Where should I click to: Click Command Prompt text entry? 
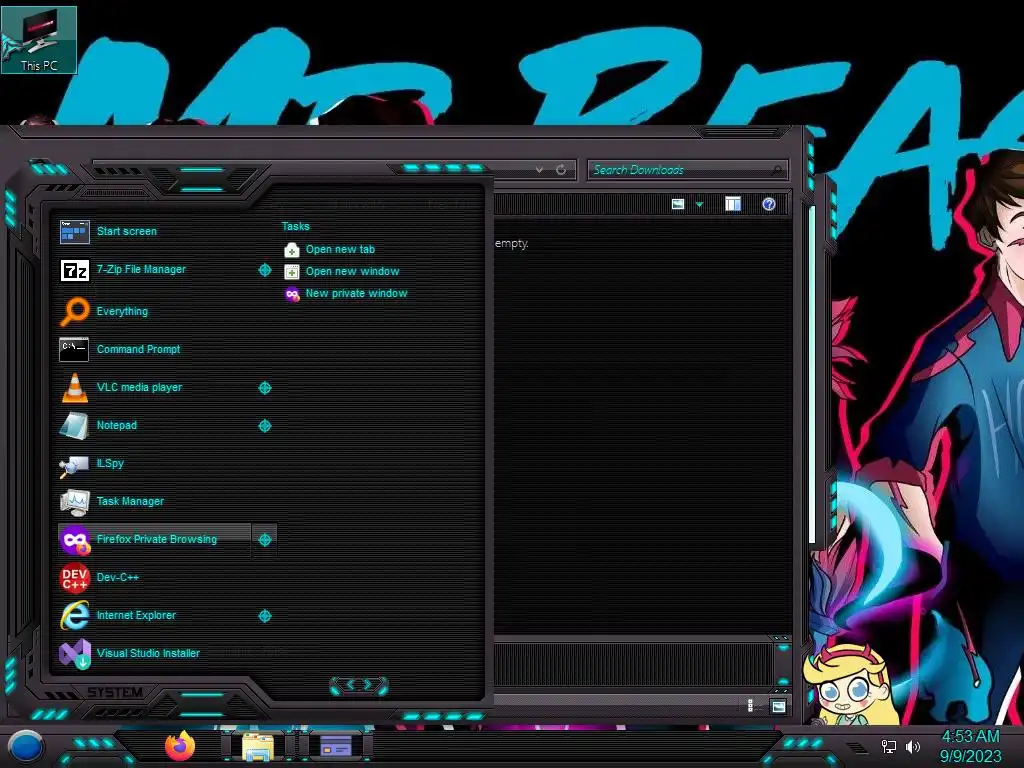click(138, 349)
